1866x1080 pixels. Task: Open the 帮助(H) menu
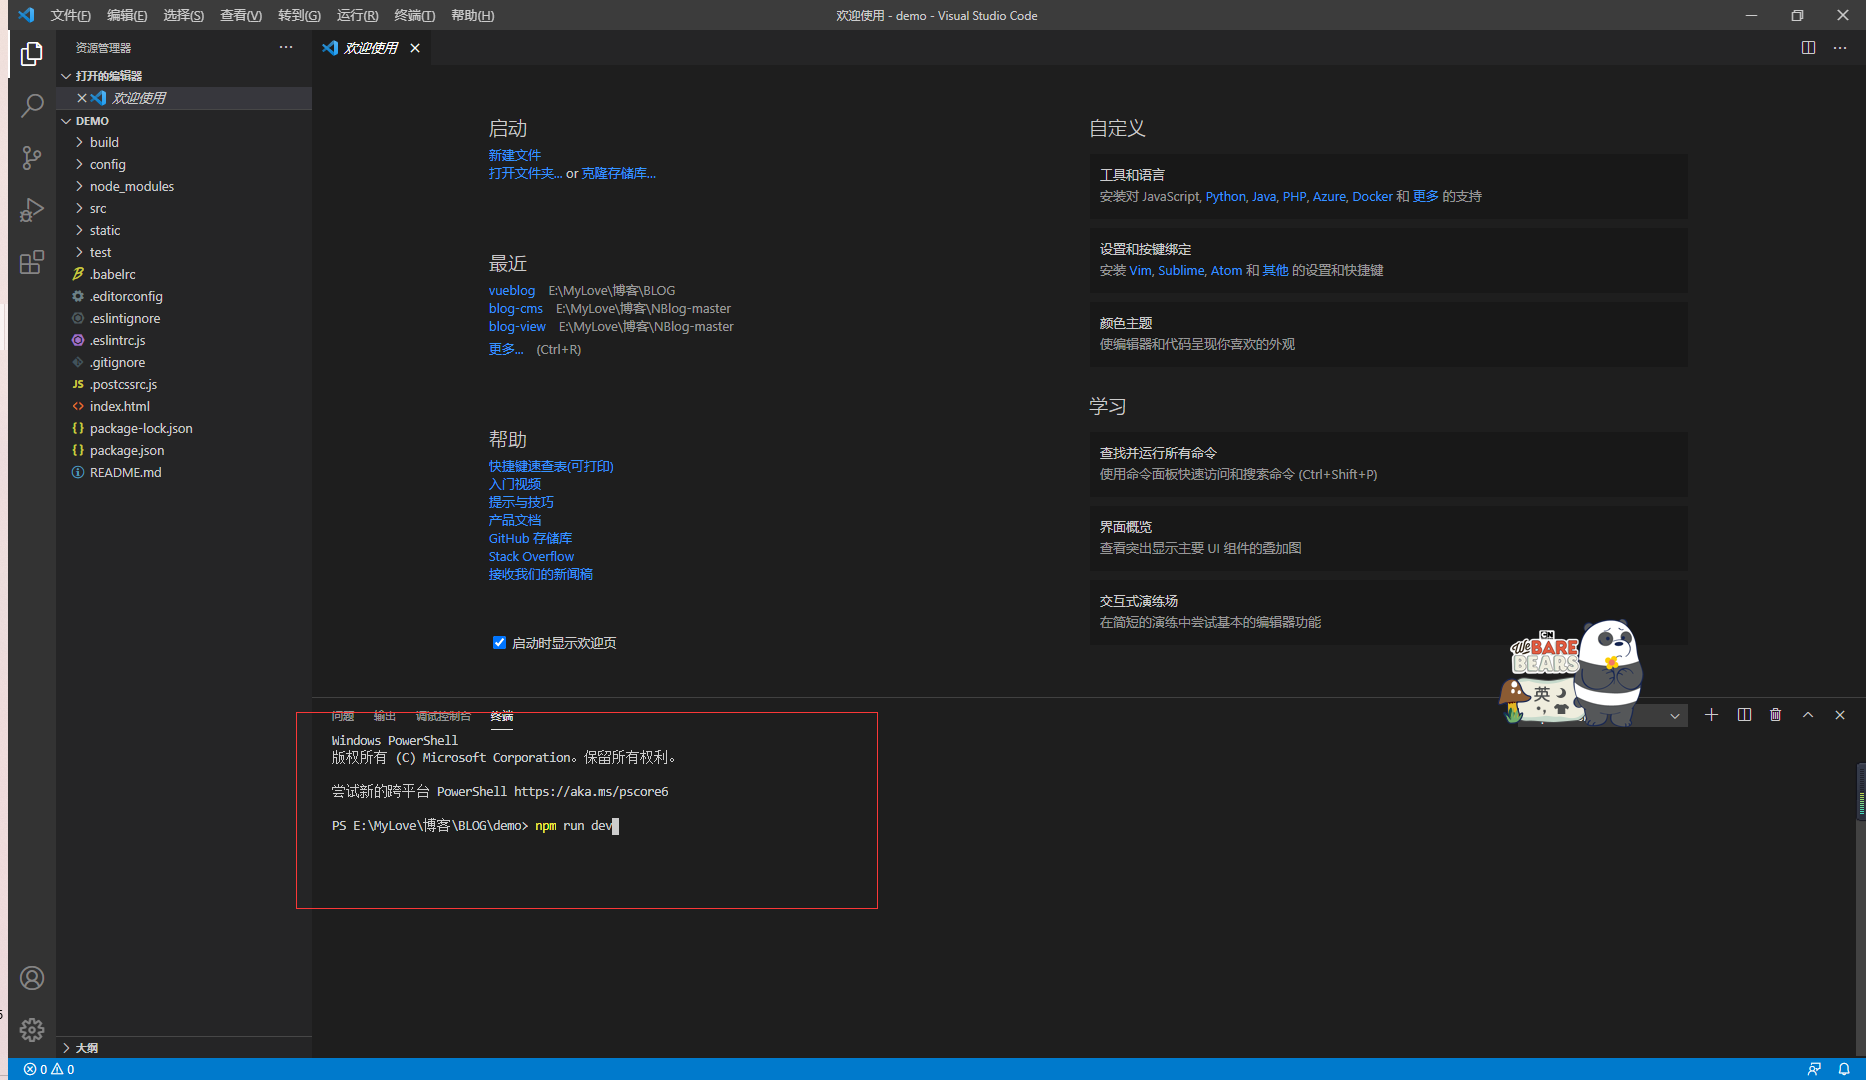472,15
